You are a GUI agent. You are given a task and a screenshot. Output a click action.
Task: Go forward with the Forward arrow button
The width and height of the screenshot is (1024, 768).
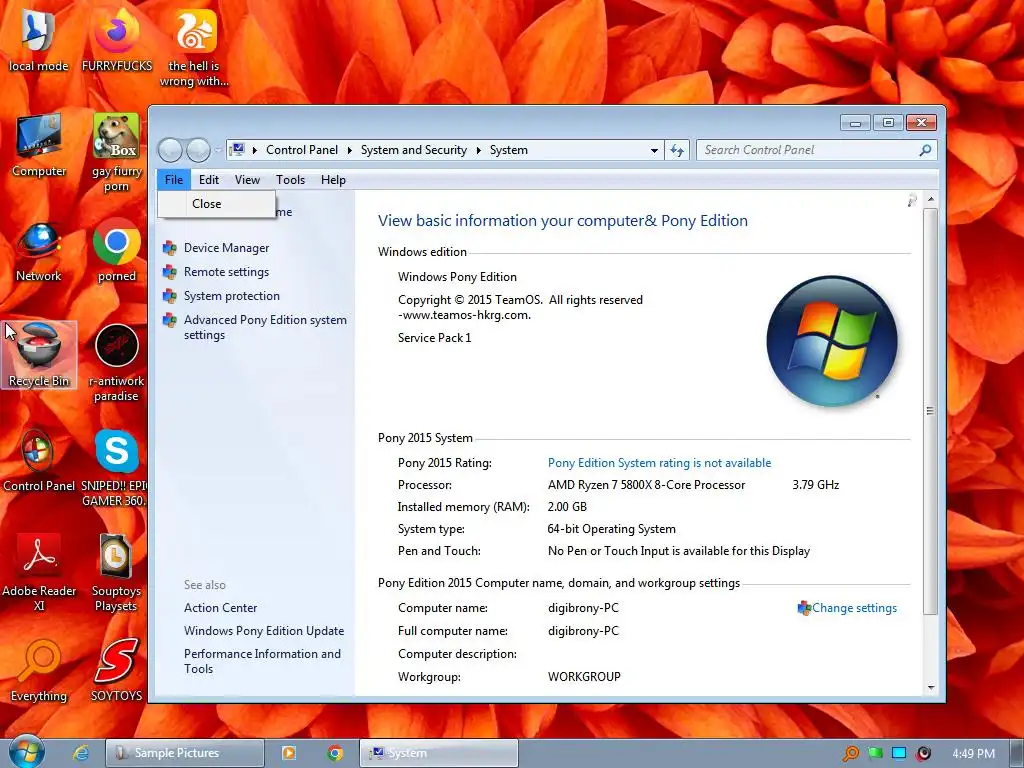tap(199, 150)
